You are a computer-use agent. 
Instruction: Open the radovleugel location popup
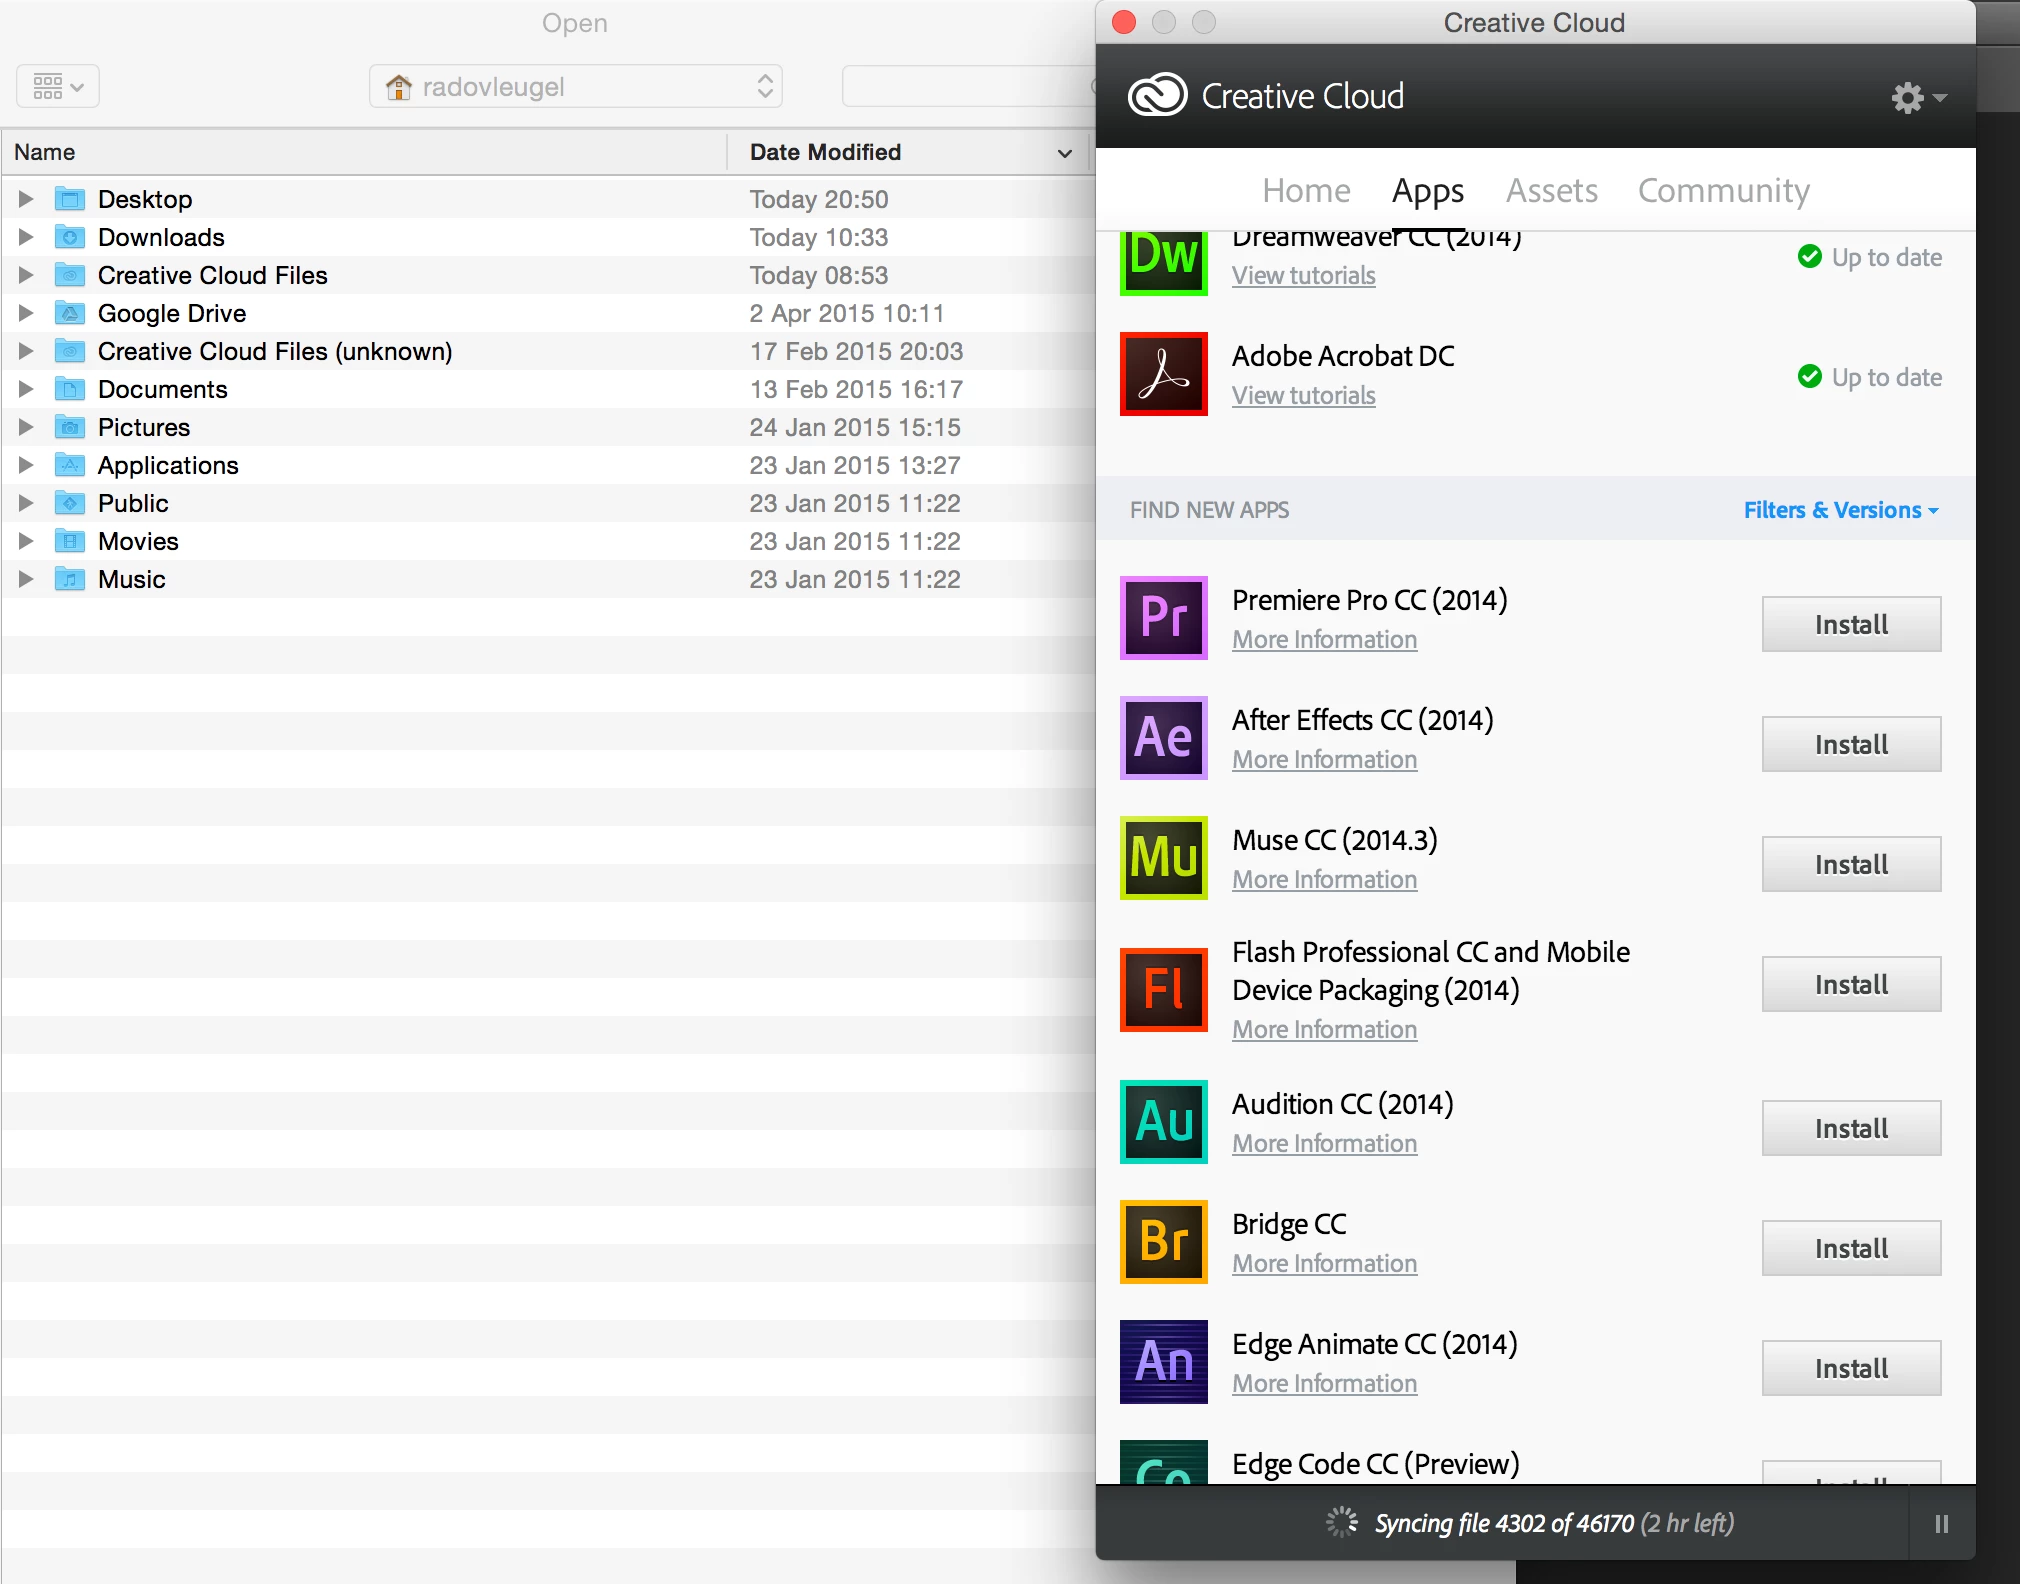(575, 87)
